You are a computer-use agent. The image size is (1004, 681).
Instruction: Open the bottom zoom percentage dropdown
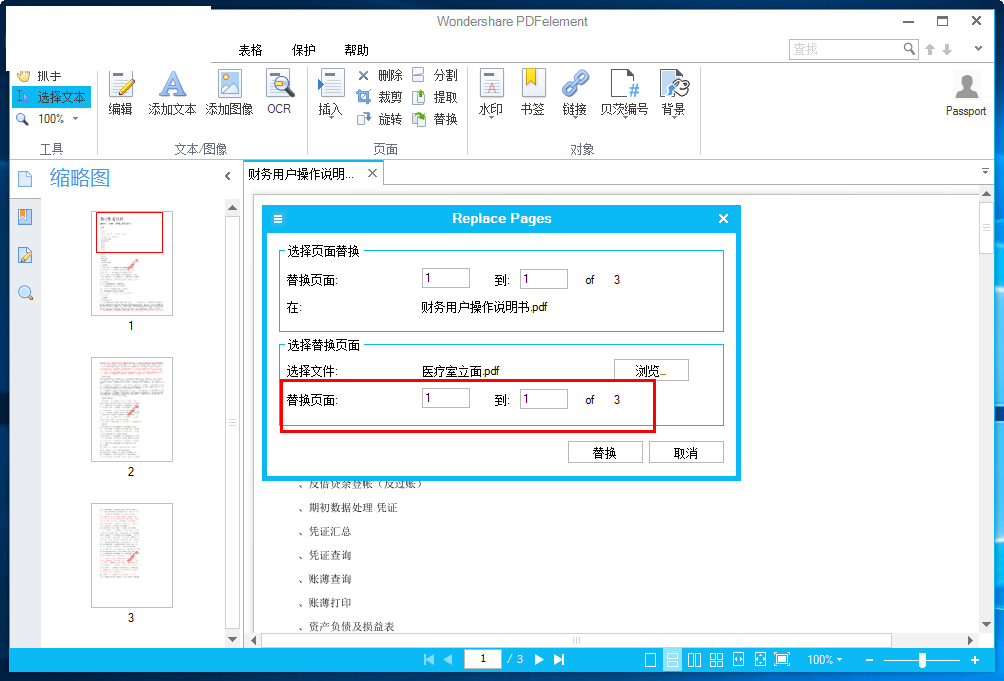point(824,659)
